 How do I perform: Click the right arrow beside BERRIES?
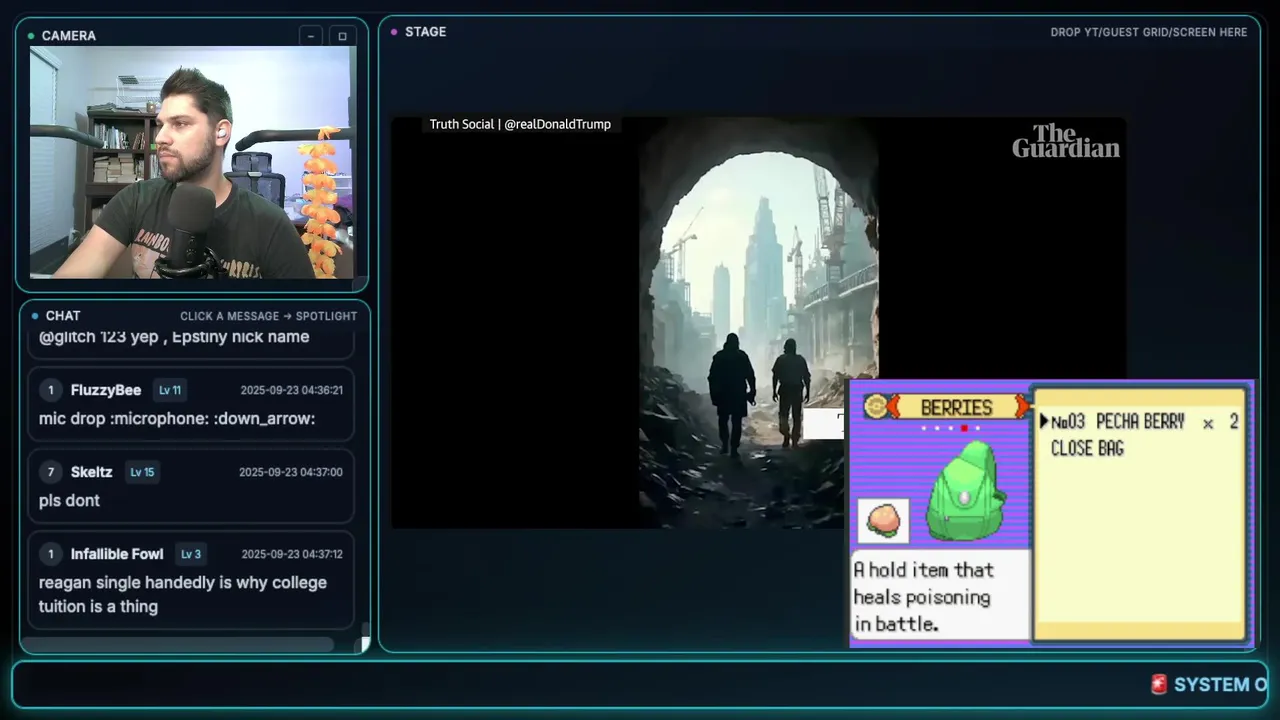click(1021, 407)
